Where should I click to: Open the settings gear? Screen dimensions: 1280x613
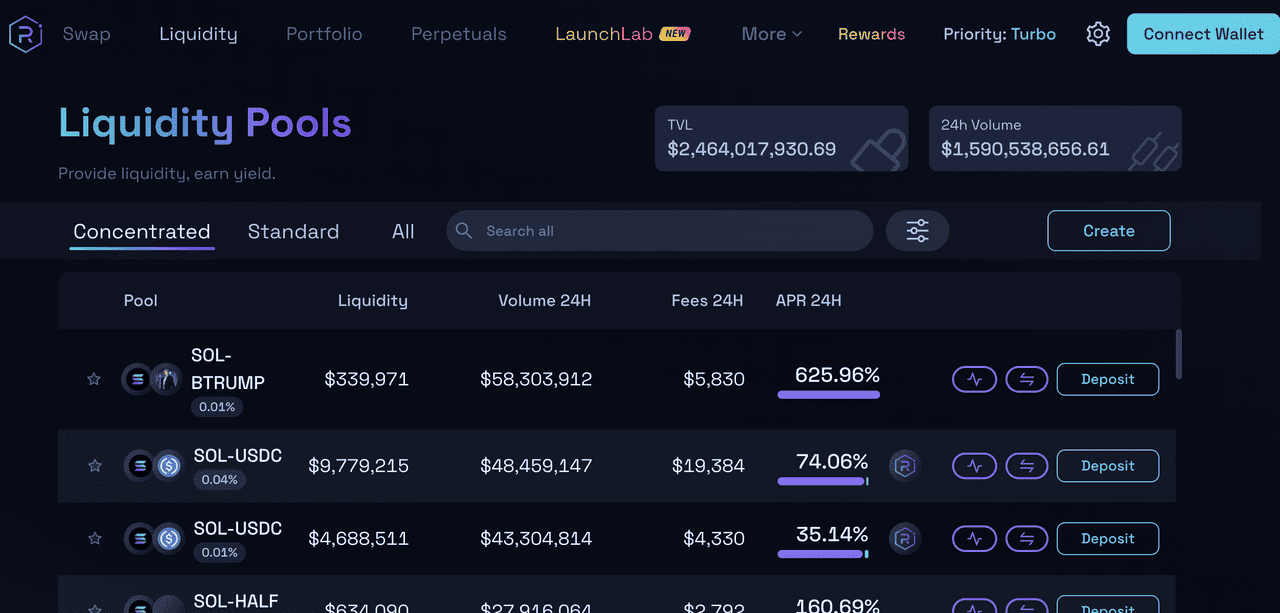point(1098,34)
